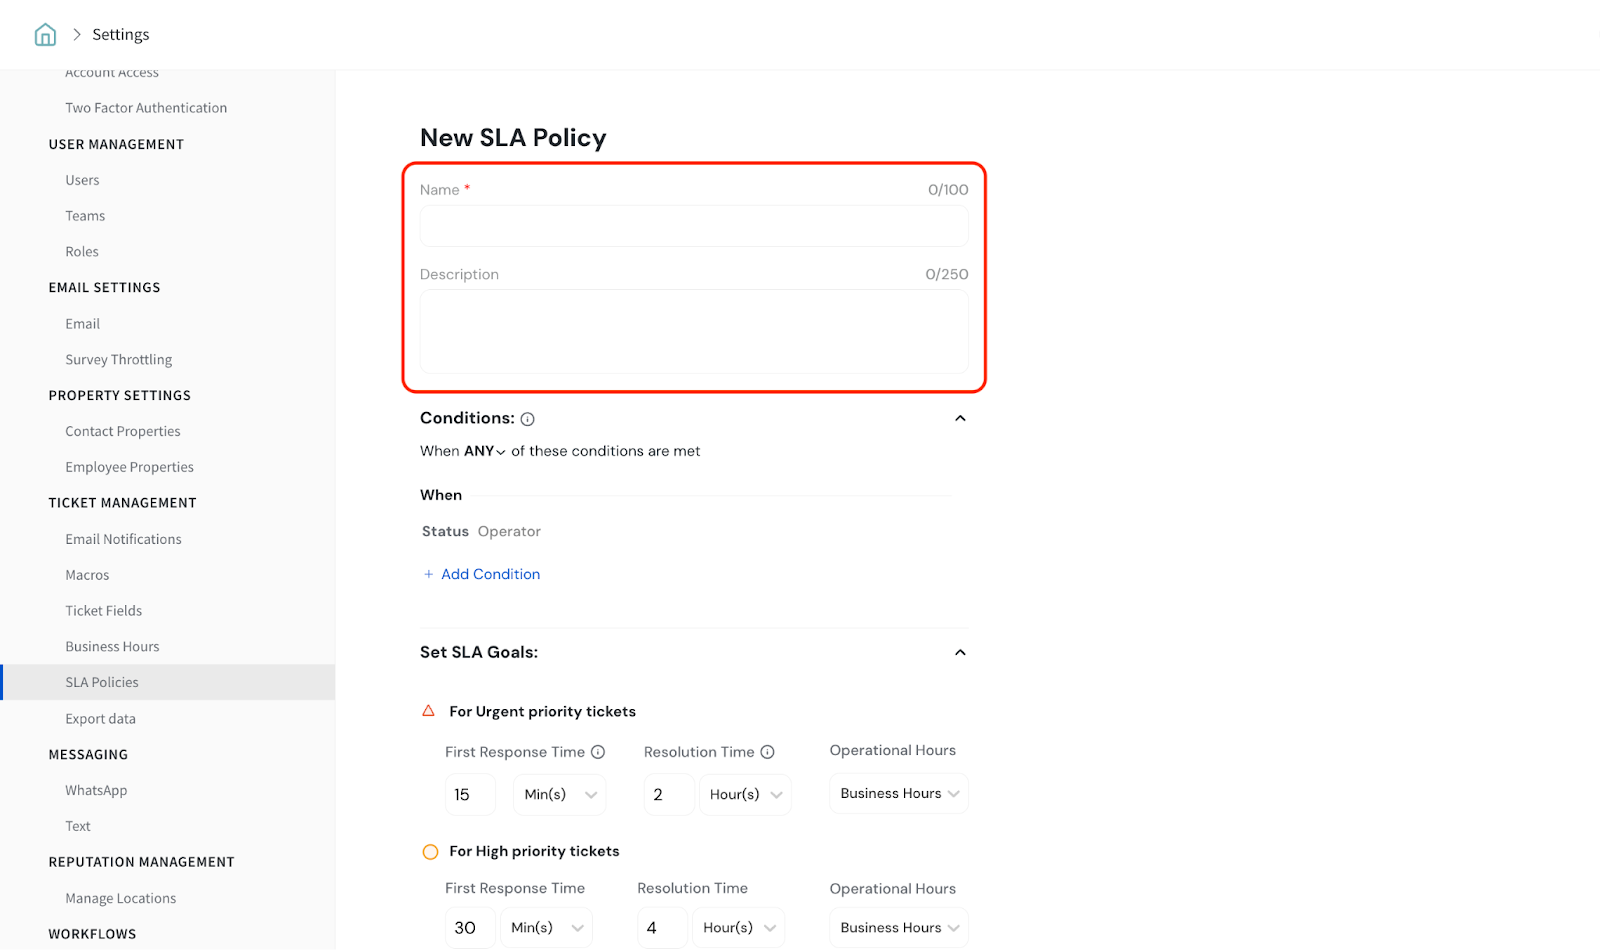The height and width of the screenshot is (952, 1600).
Task: Click Settings in the breadcrumb
Action: coord(121,35)
